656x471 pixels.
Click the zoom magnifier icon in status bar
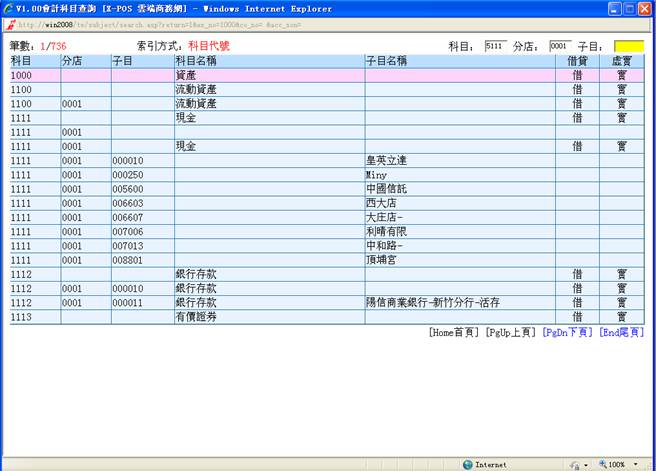(604, 464)
